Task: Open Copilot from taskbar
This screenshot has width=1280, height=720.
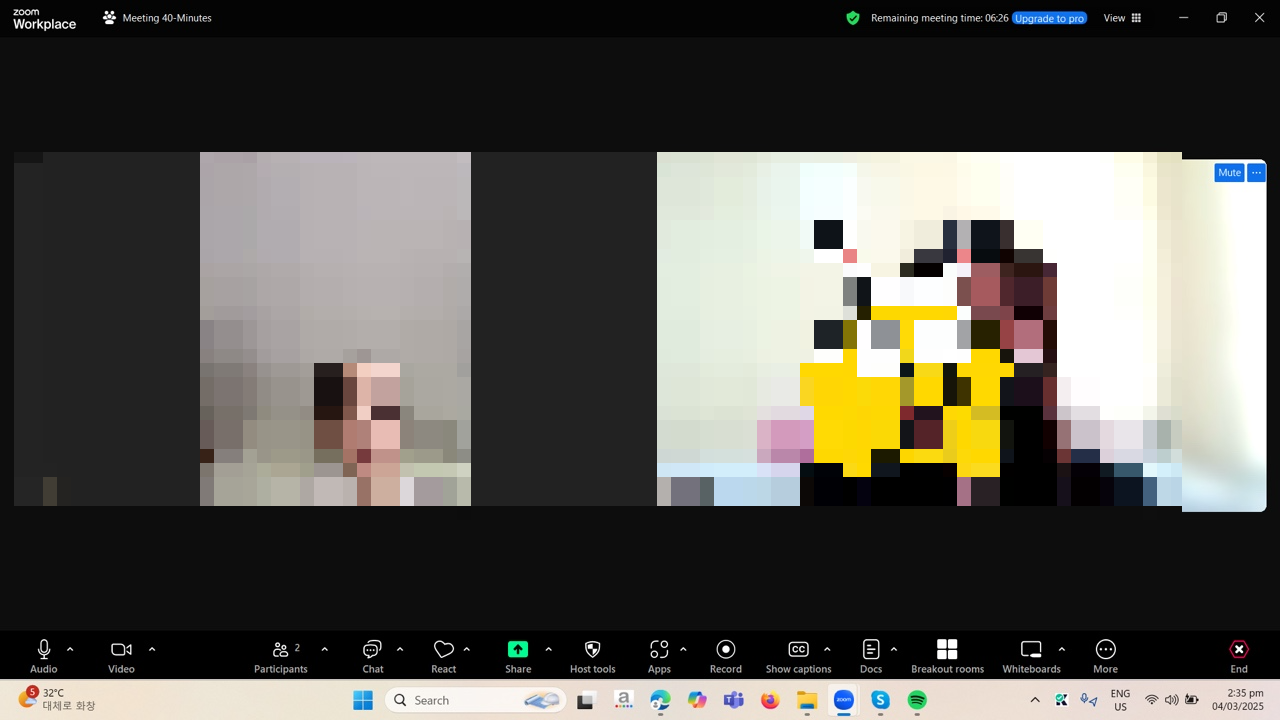Action: tap(697, 700)
